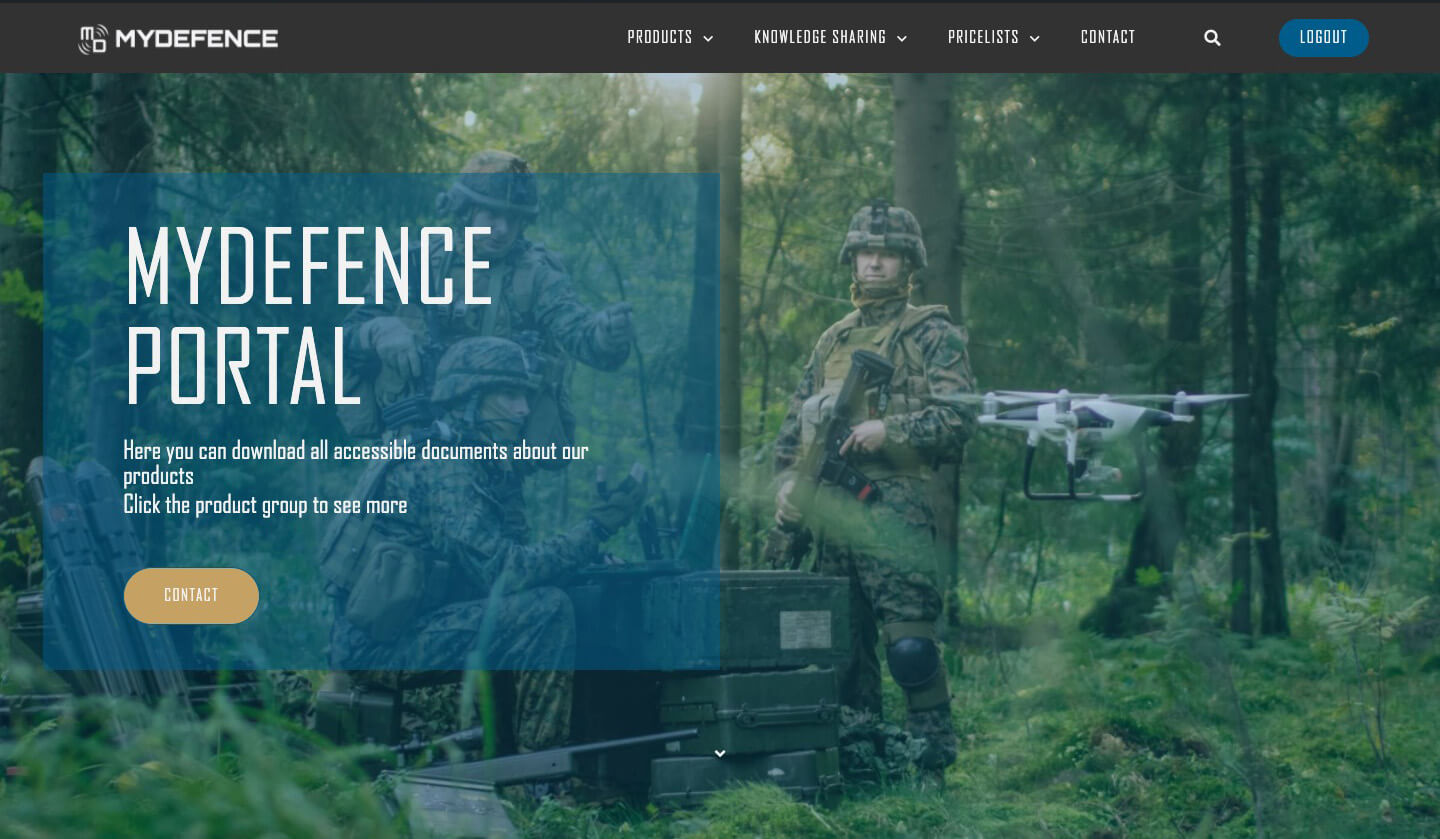The image size is (1440, 839).
Task: Open the Knowledge Sharing menu item
Action: click(820, 38)
